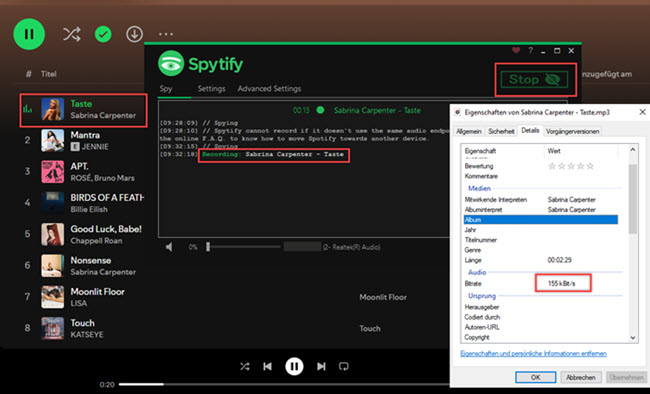This screenshot has width=650, height=394.
Task: Open the Sicherheit tab
Action: (501, 131)
